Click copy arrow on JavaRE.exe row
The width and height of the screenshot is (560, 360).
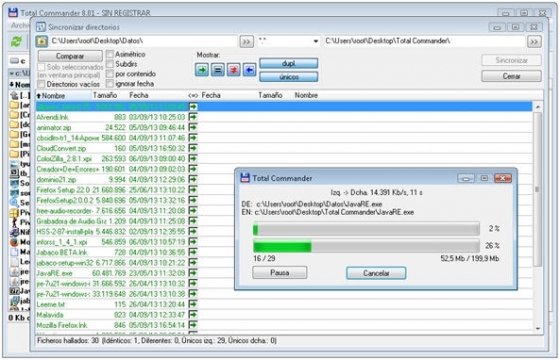(193, 273)
